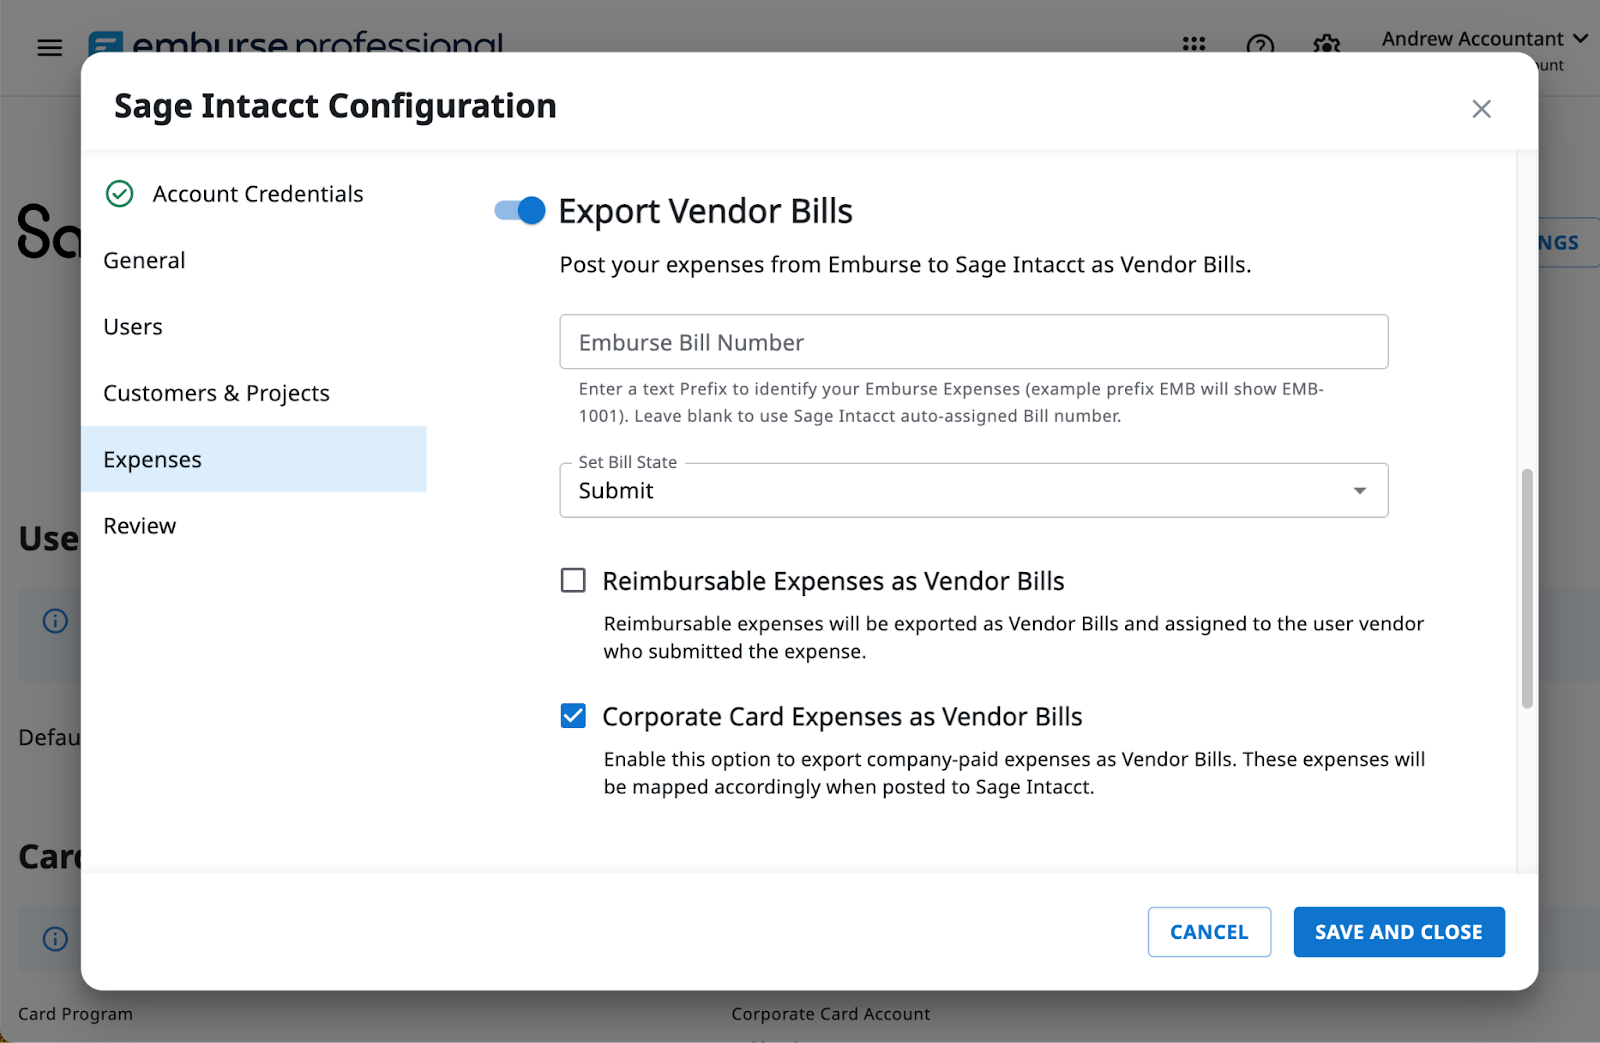
Task: Click the info icon under the Car heading
Action: coord(55,939)
